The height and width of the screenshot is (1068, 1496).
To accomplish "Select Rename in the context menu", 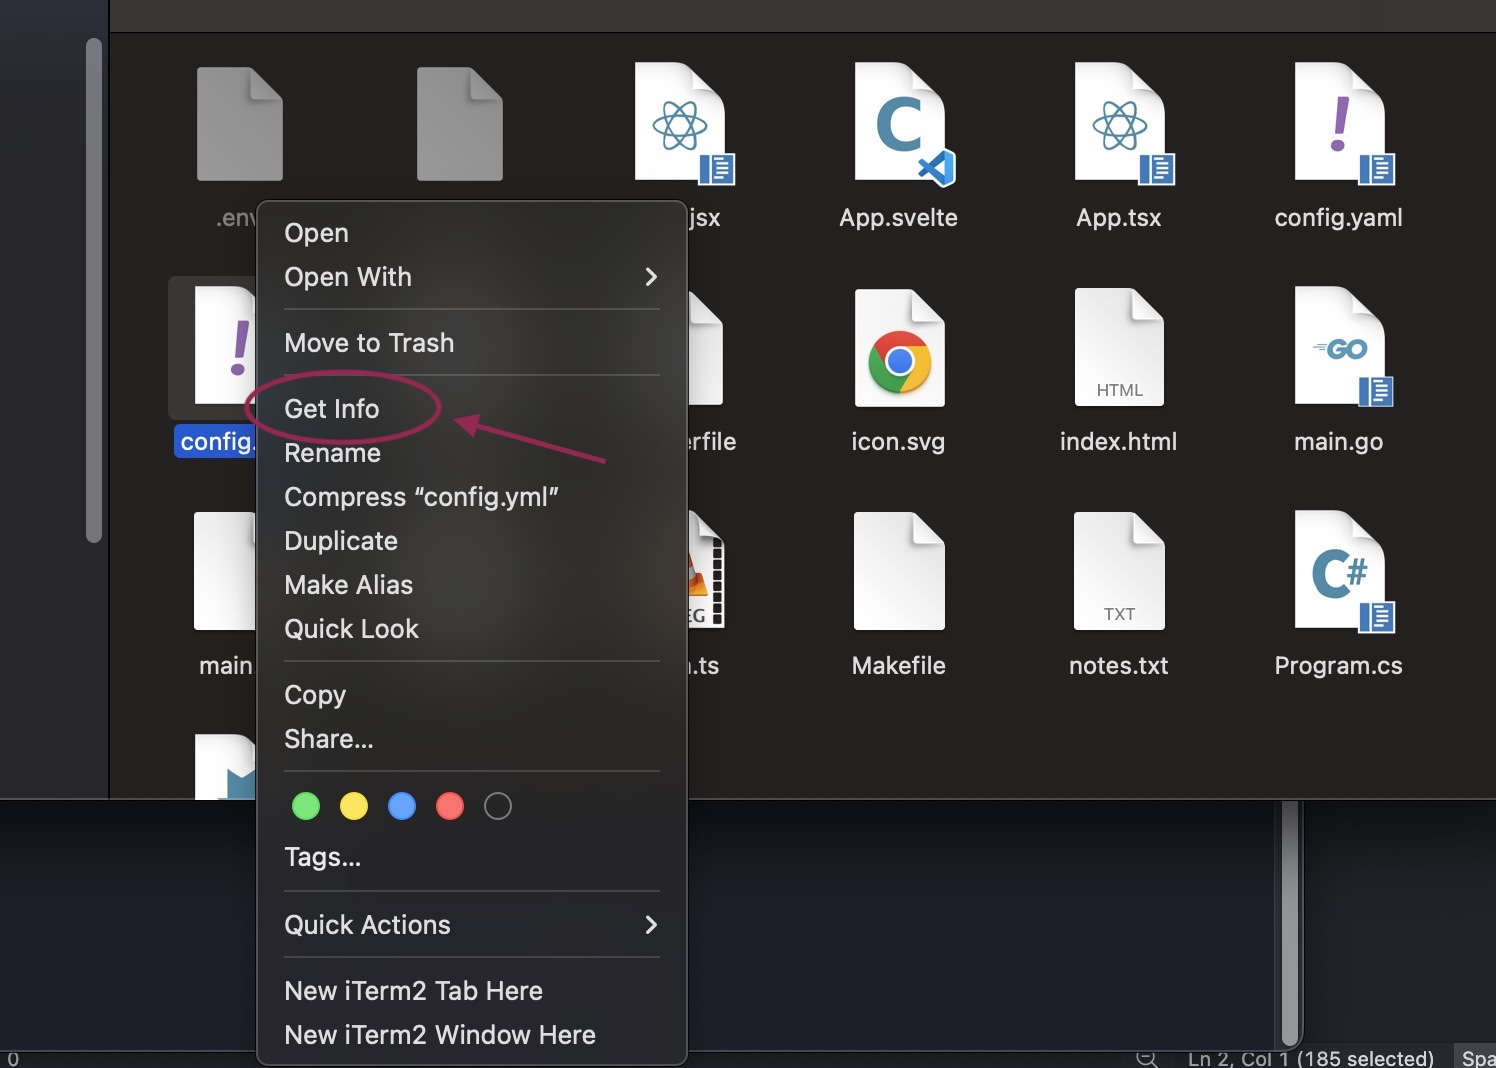I will [x=332, y=453].
